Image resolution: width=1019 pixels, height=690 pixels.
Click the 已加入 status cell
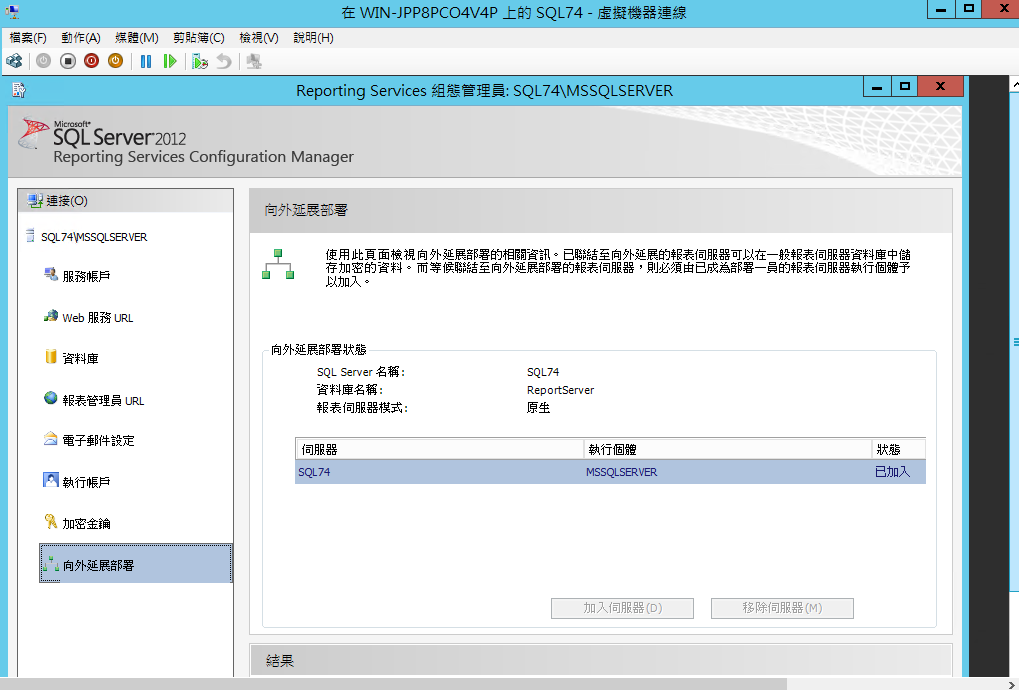click(892, 472)
